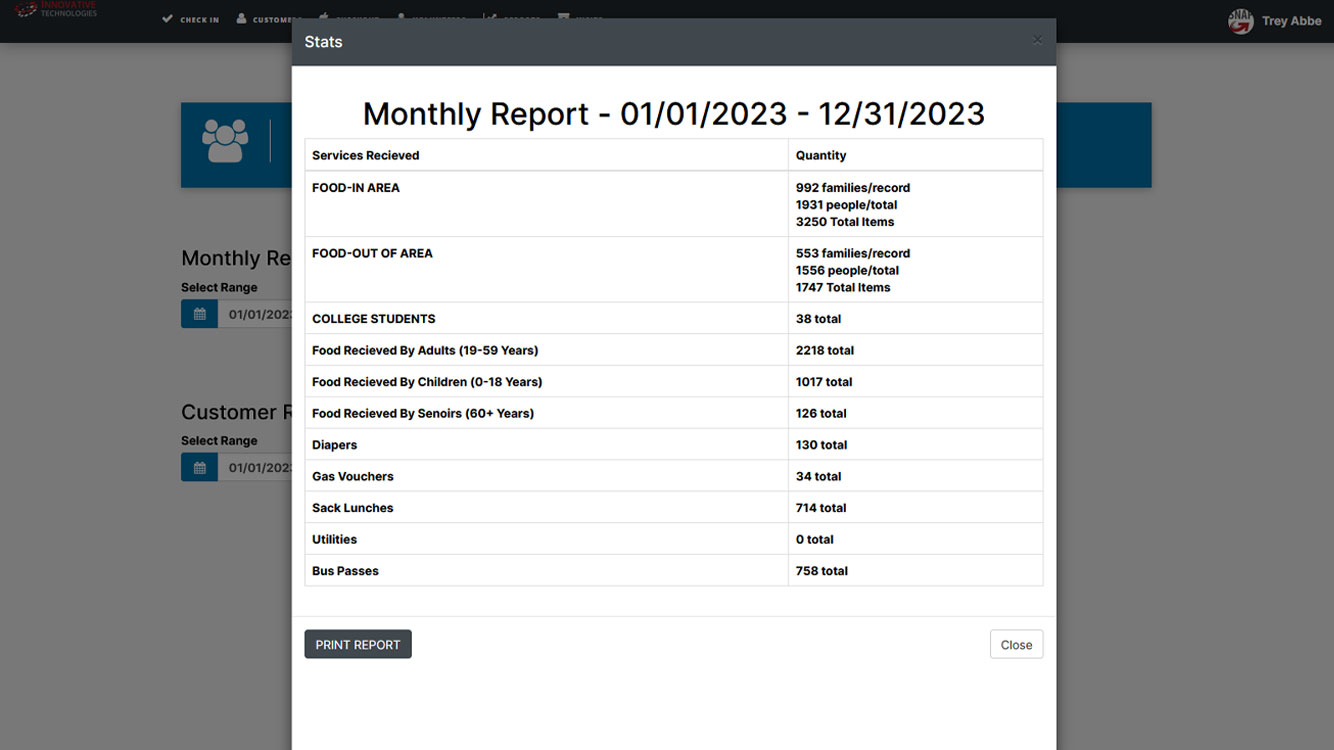Viewport: 1334px width, 750px height.
Task: Click the Innovative Technologies logo
Action: 56,10
